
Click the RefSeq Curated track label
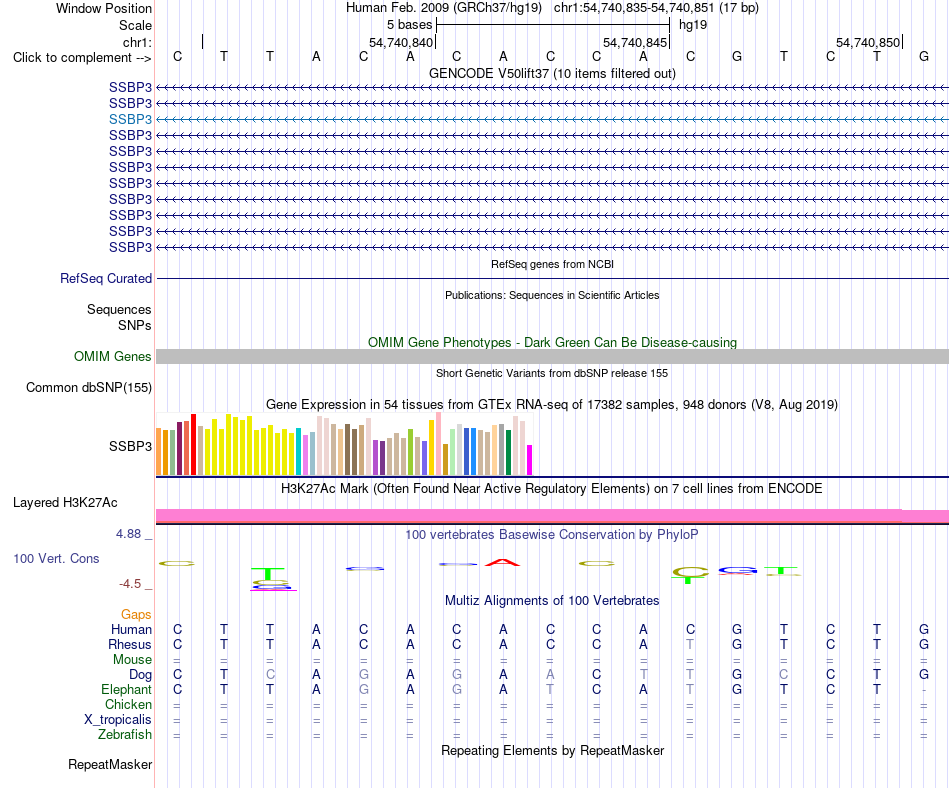click(x=106, y=279)
